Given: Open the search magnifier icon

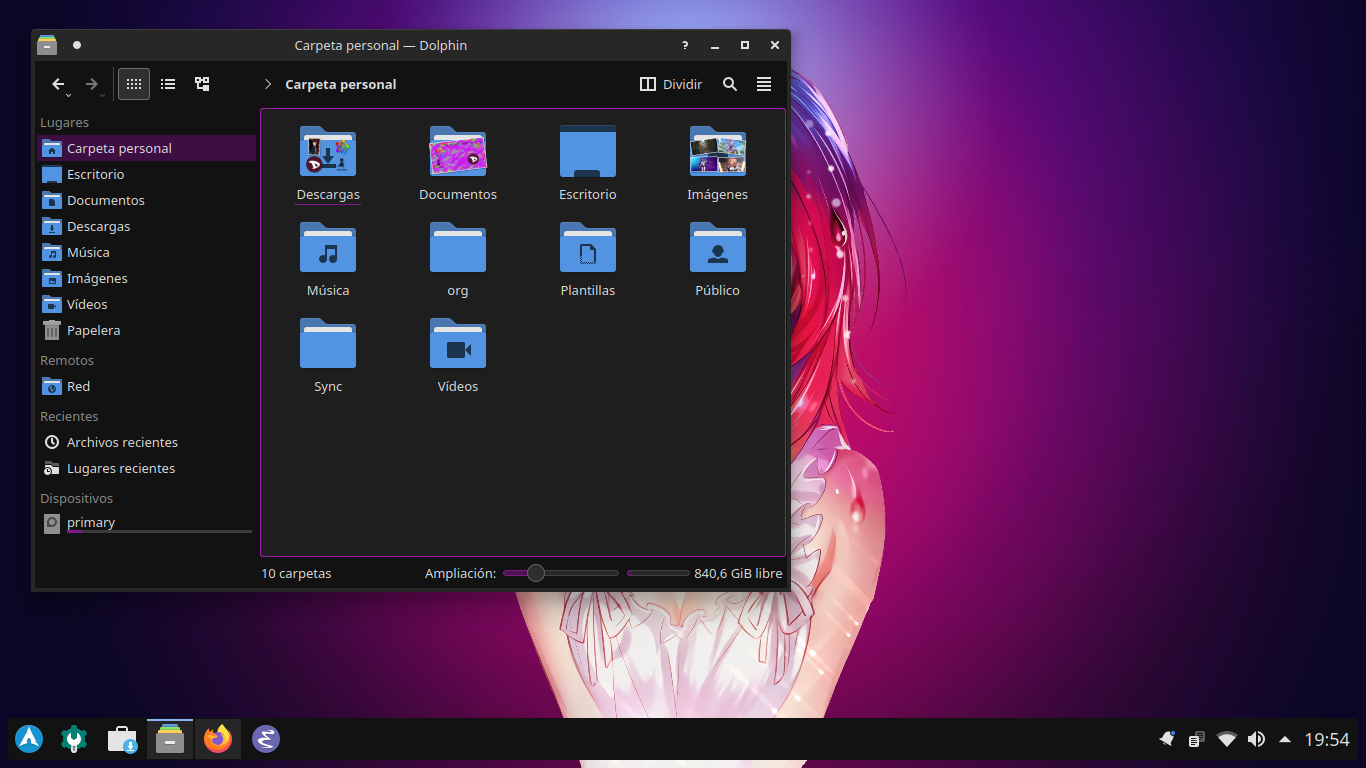Looking at the screenshot, I should (x=730, y=85).
